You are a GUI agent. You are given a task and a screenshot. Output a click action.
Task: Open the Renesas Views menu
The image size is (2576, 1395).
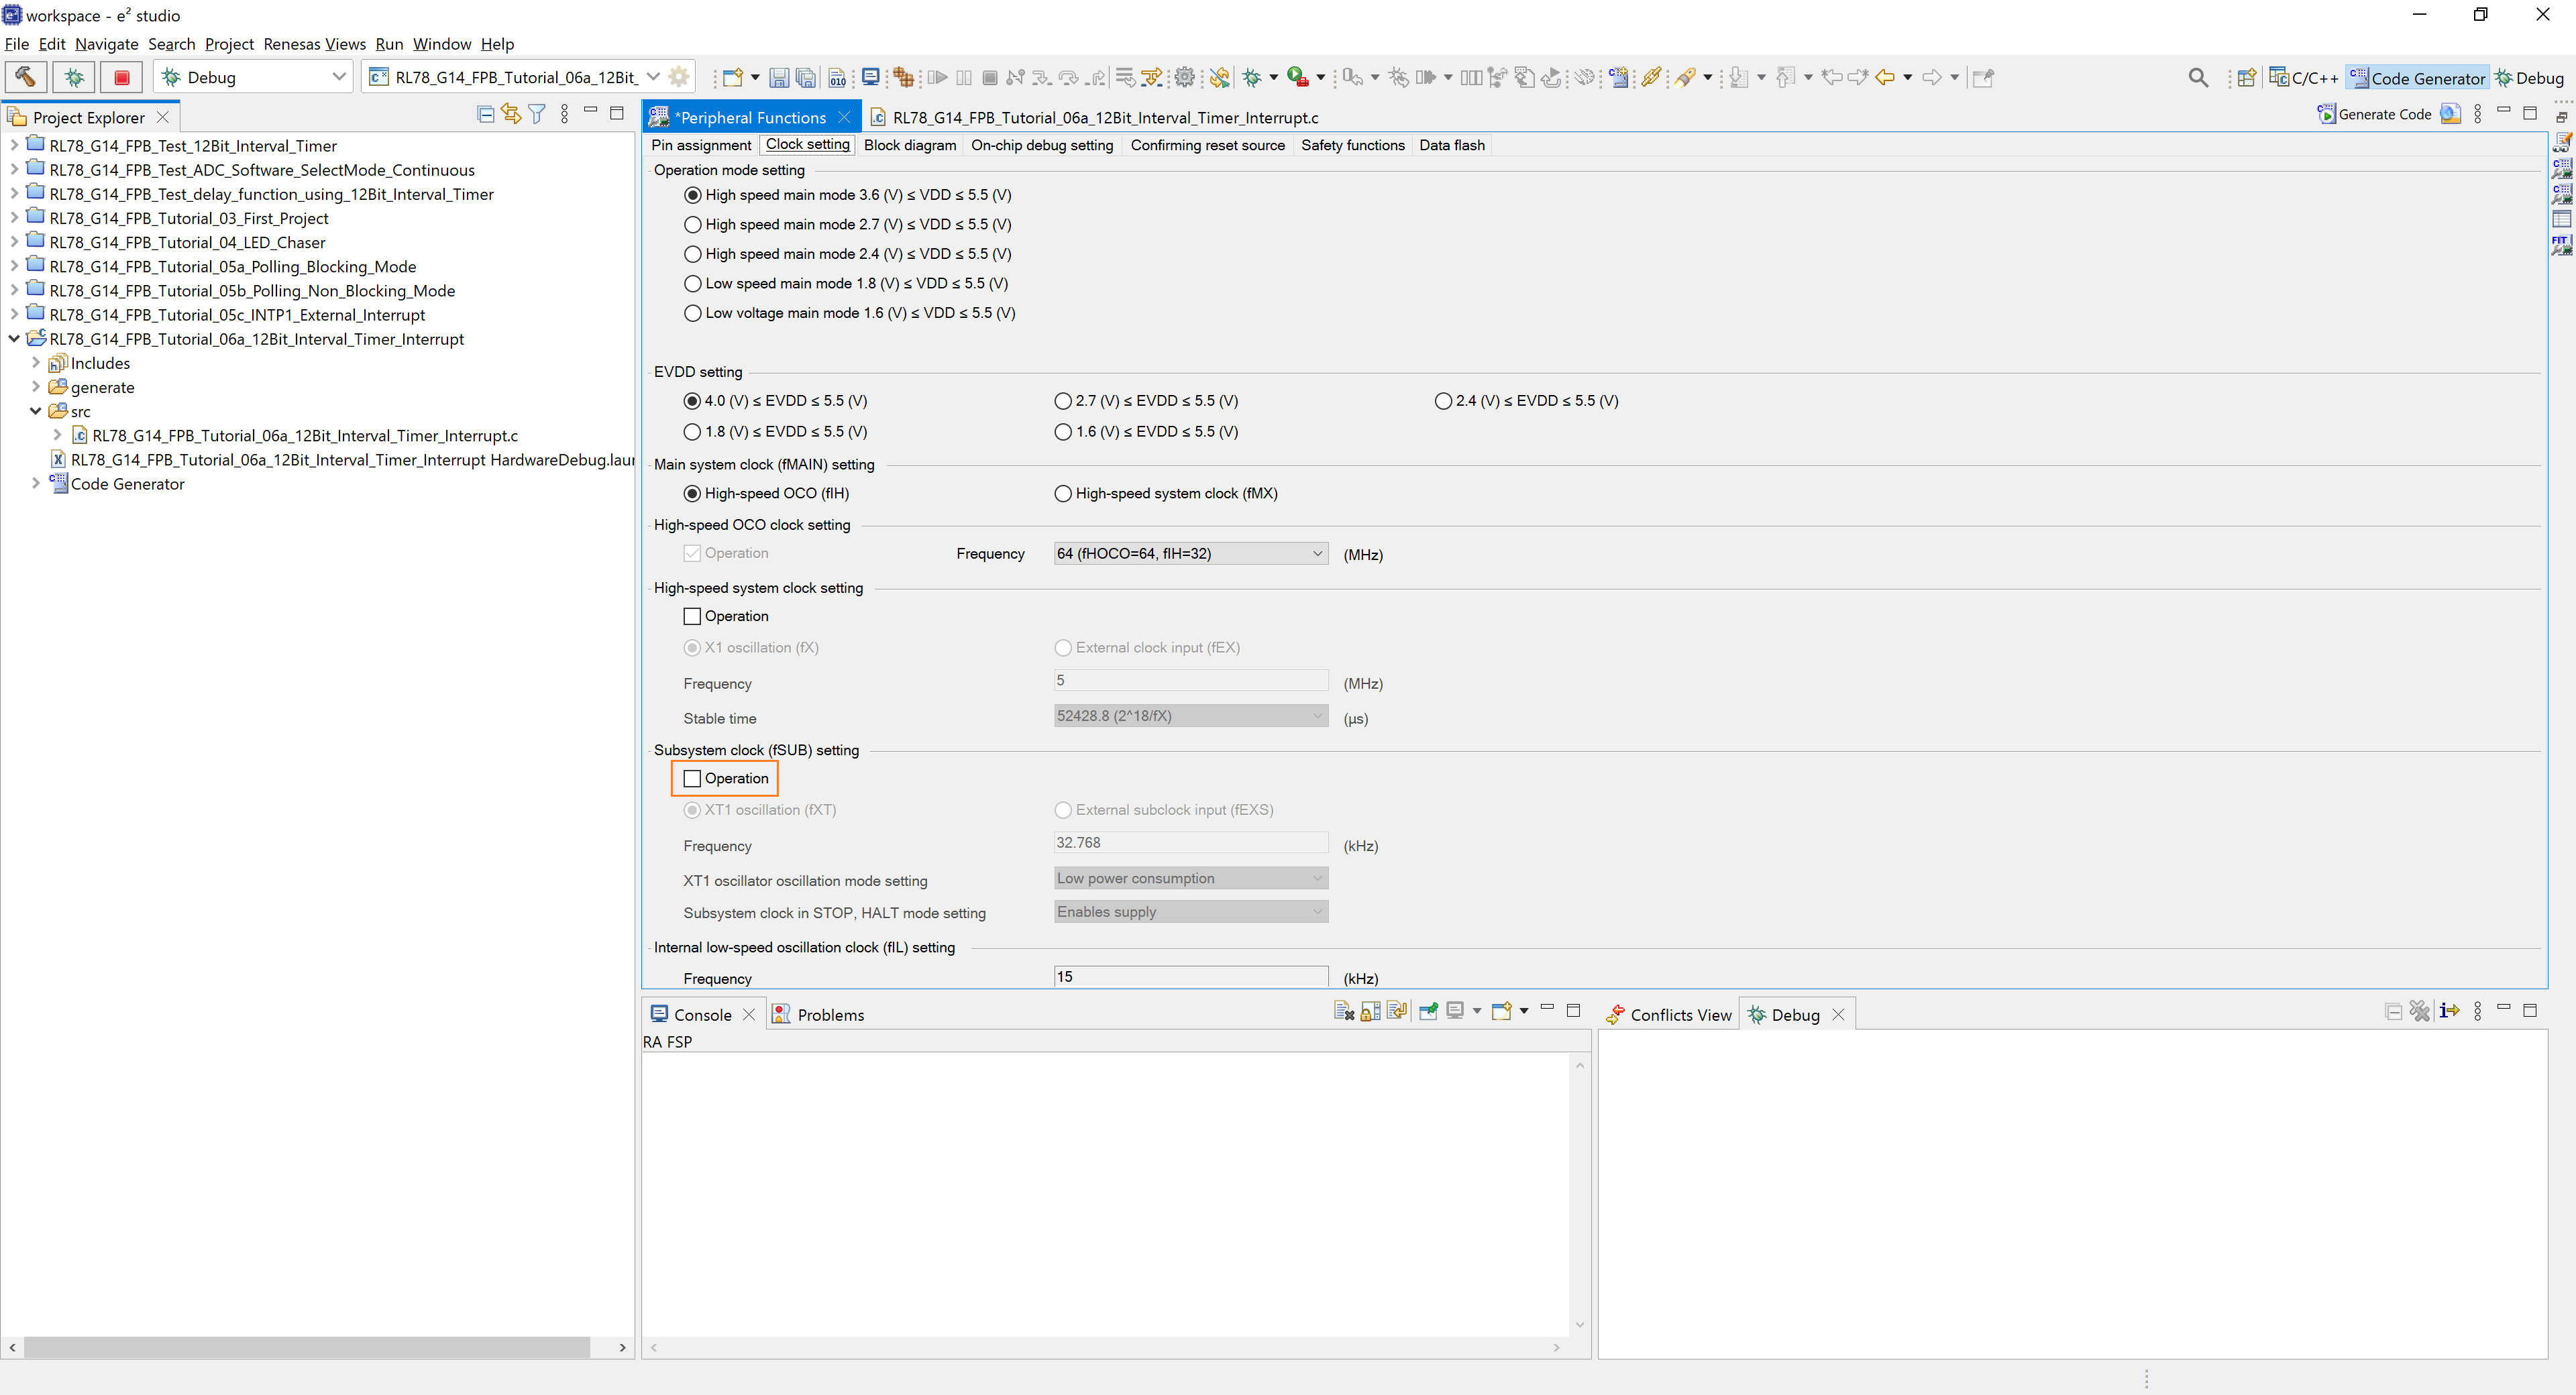314,44
